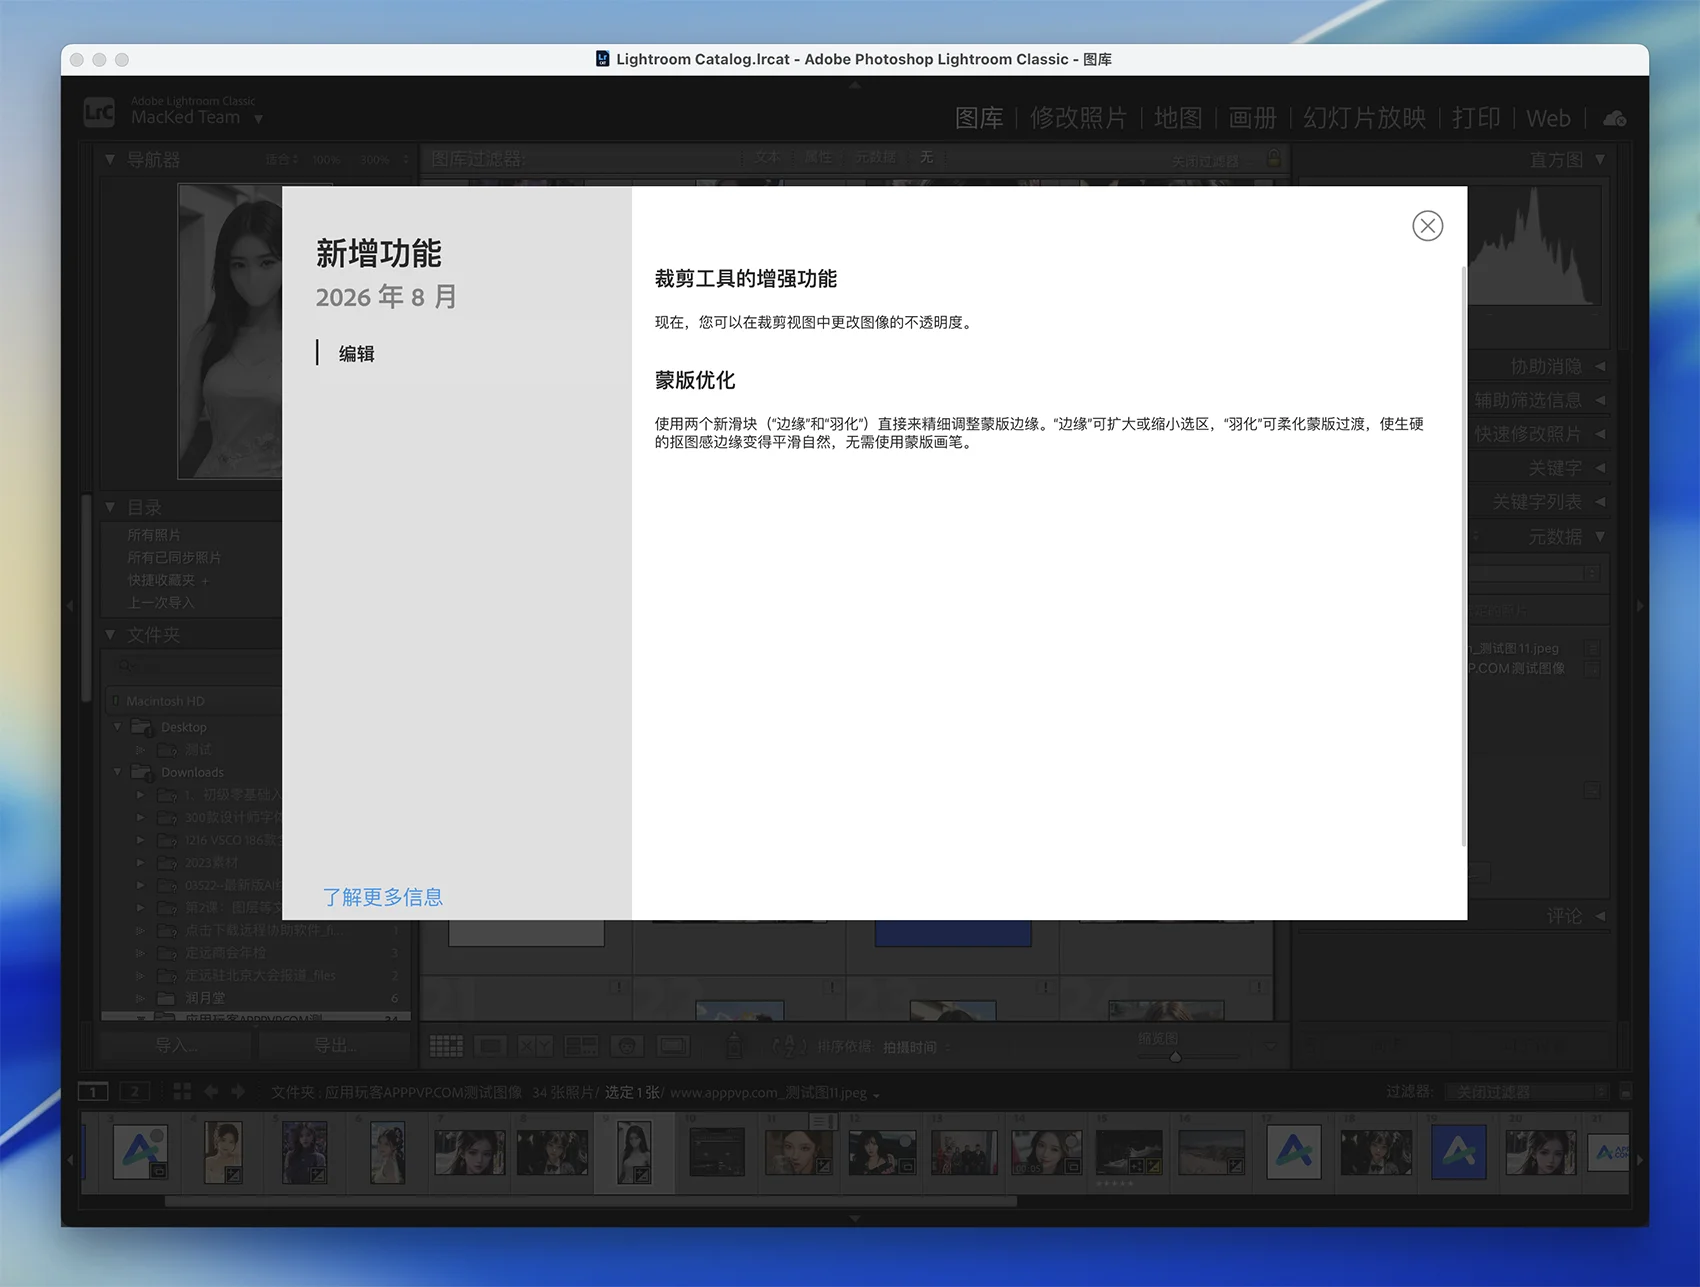1700x1287 pixels.
Task: Click the 导入 button
Action: pyautogui.click(x=176, y=1046)
